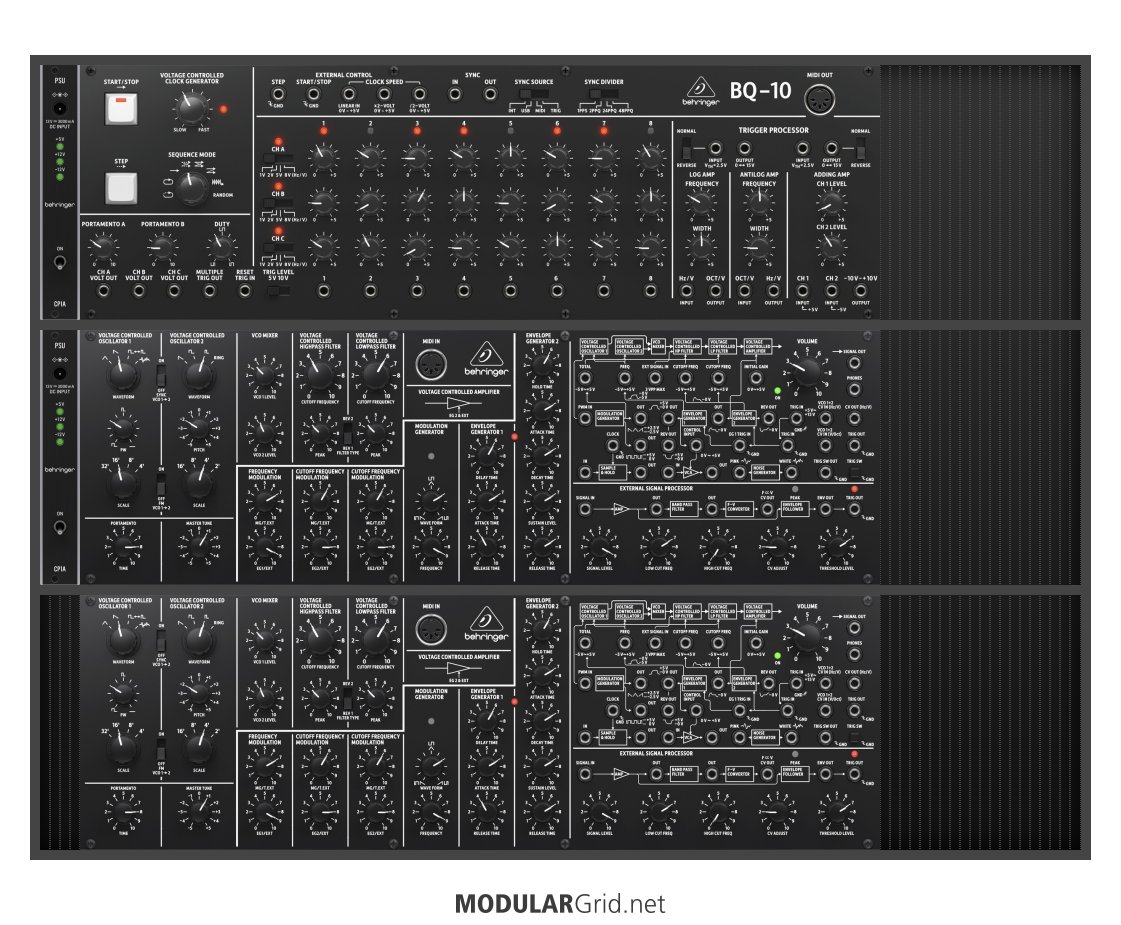Toggle the Filter Type REV switch on middle-rack synth
Screen dimensions: 1121x925
(347, 434)
